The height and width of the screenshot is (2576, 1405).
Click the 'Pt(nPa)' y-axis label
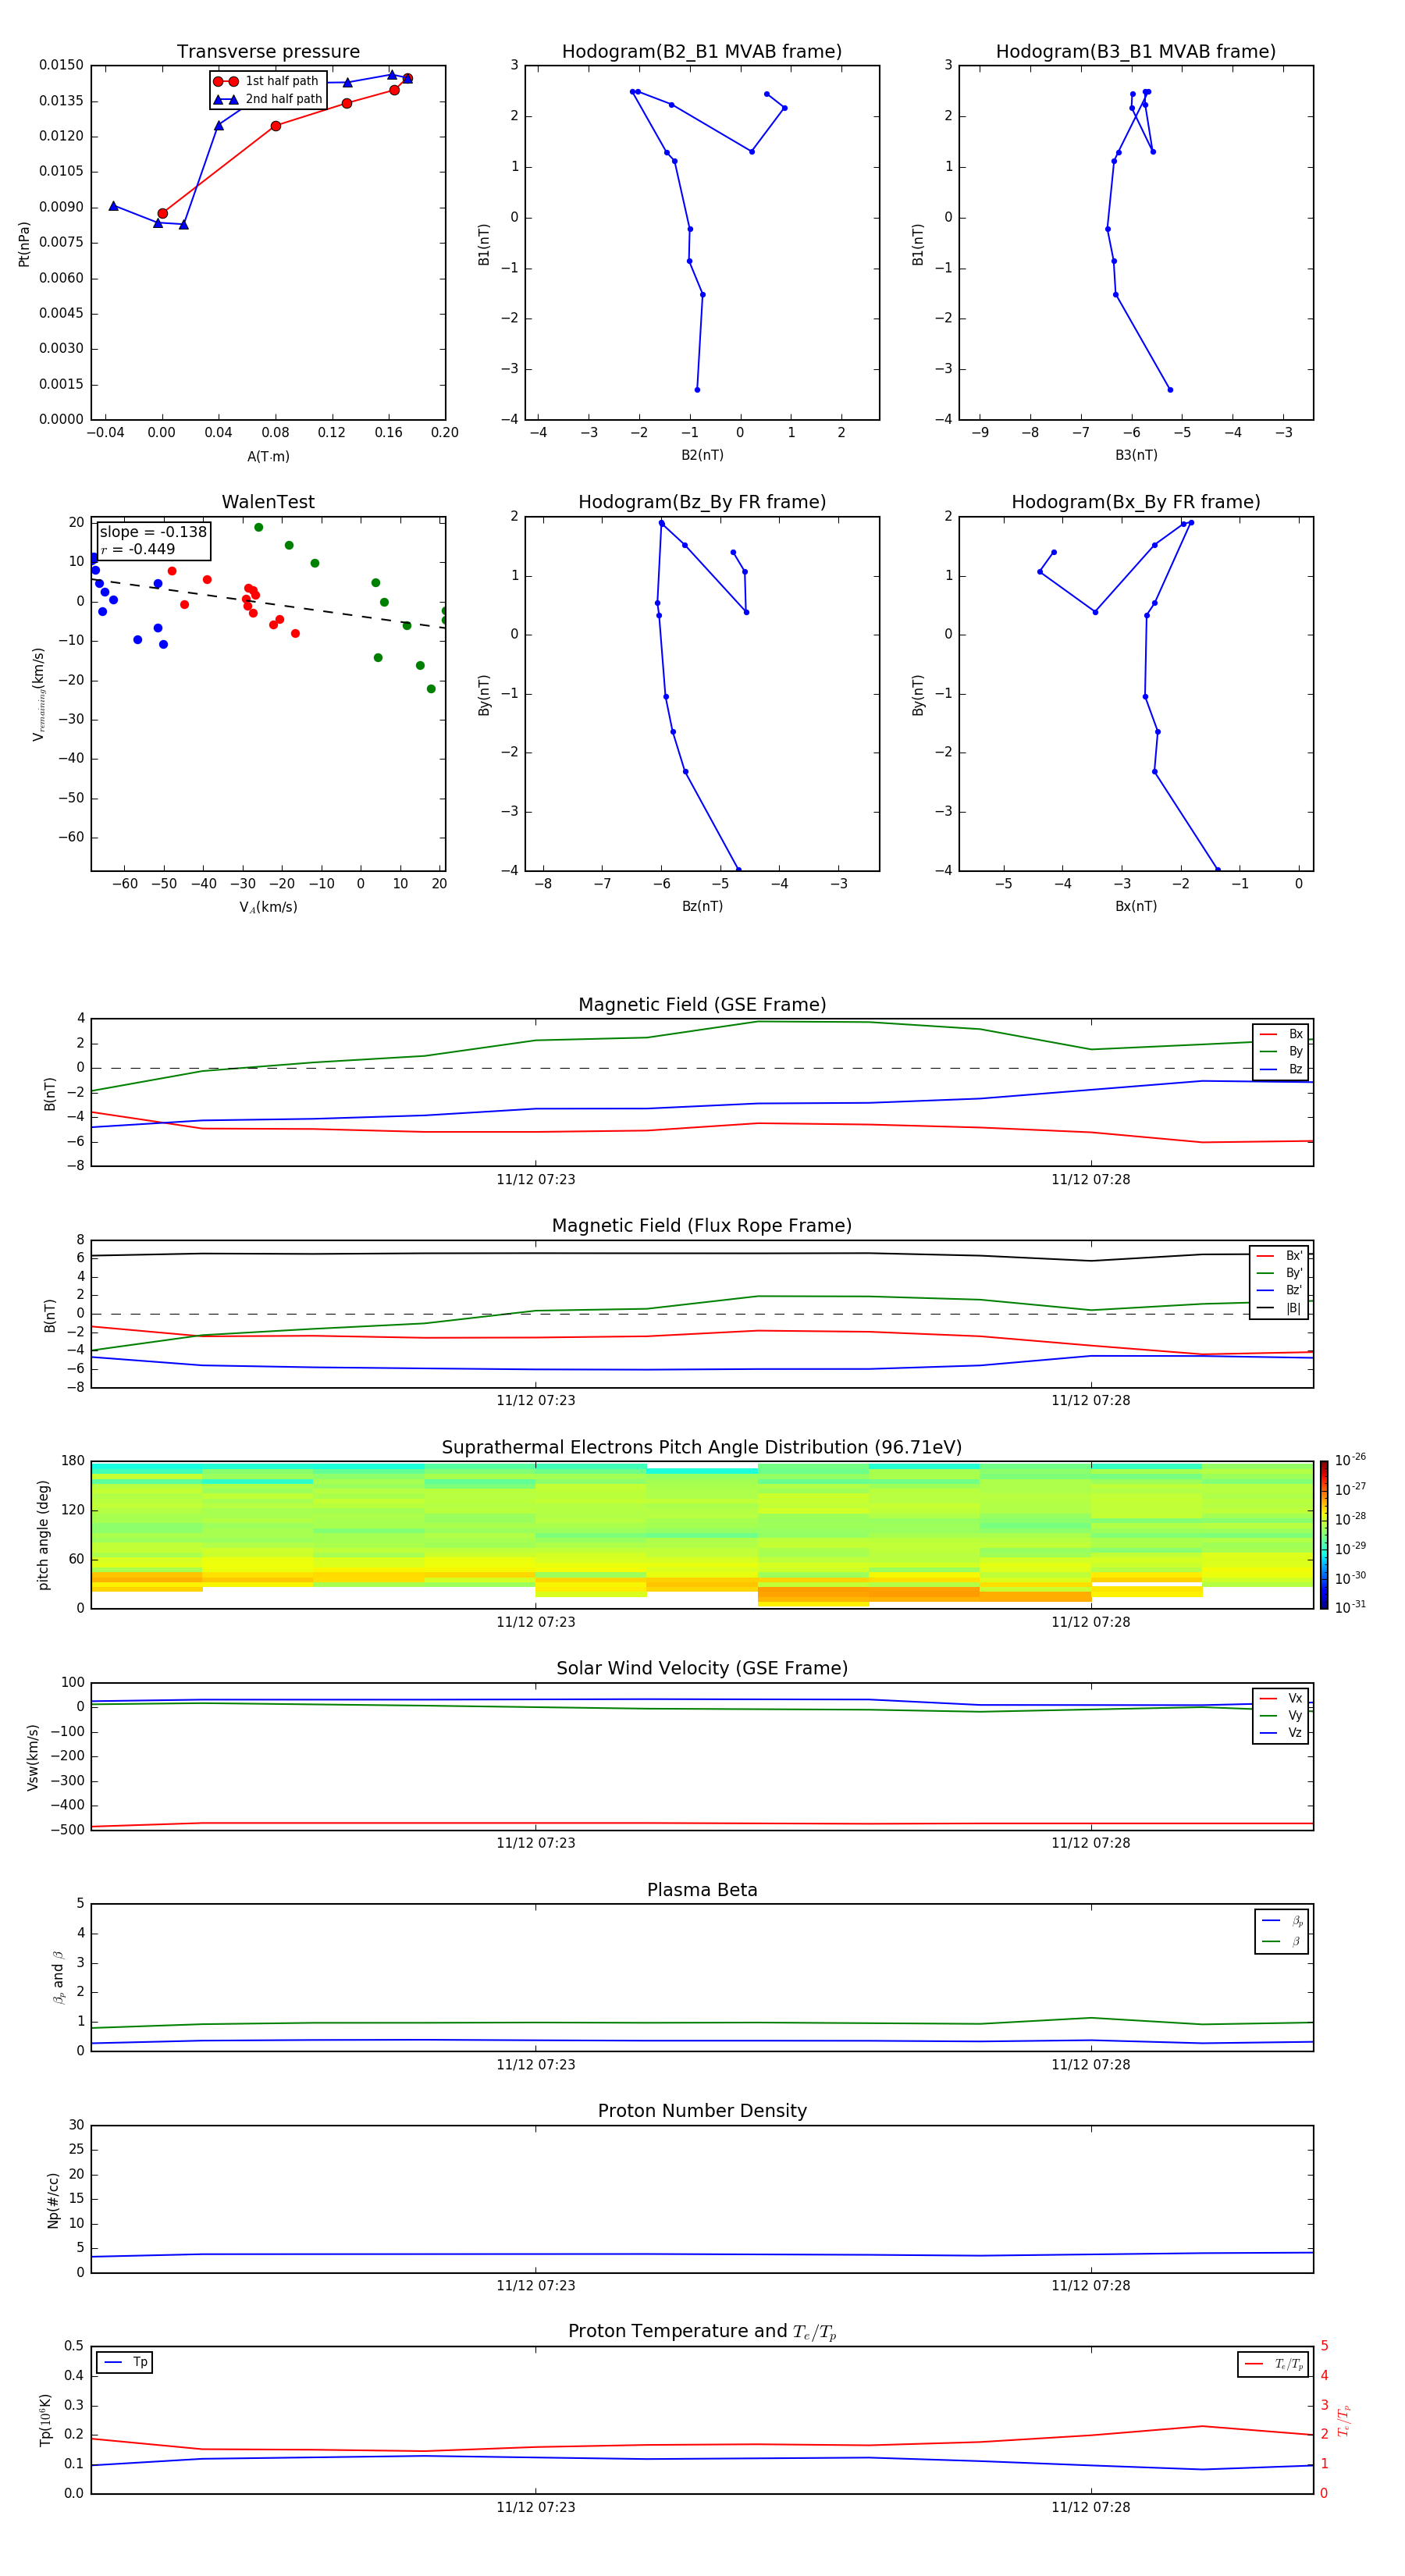point(24,244)
